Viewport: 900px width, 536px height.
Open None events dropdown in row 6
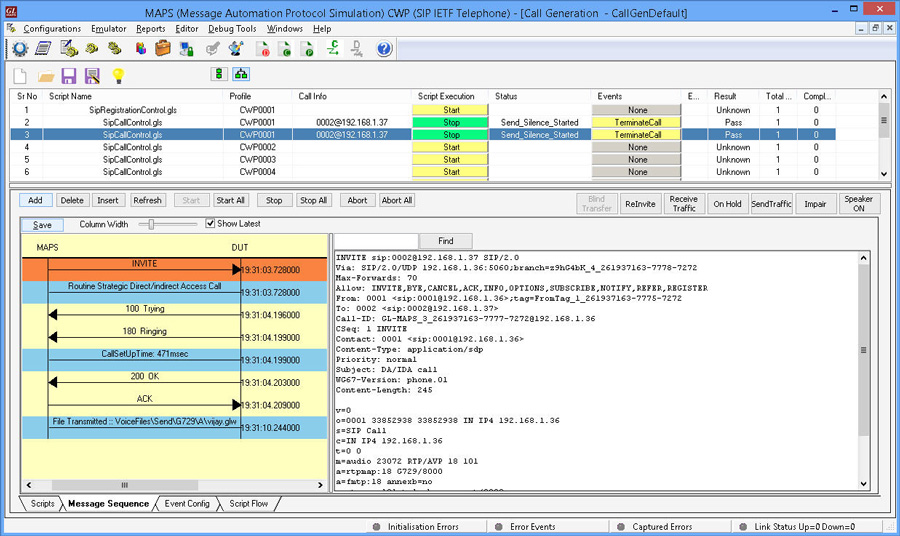point(637,172)
